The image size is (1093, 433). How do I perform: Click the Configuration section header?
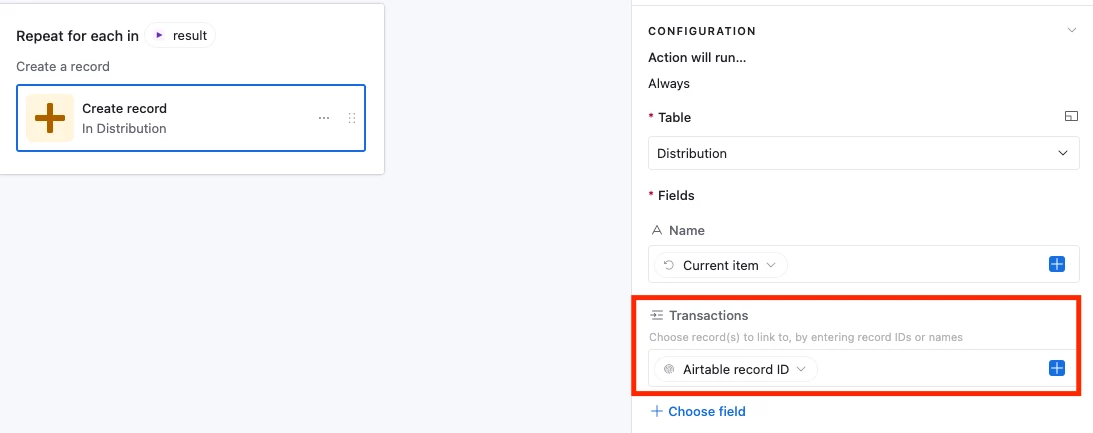[702, 31]
